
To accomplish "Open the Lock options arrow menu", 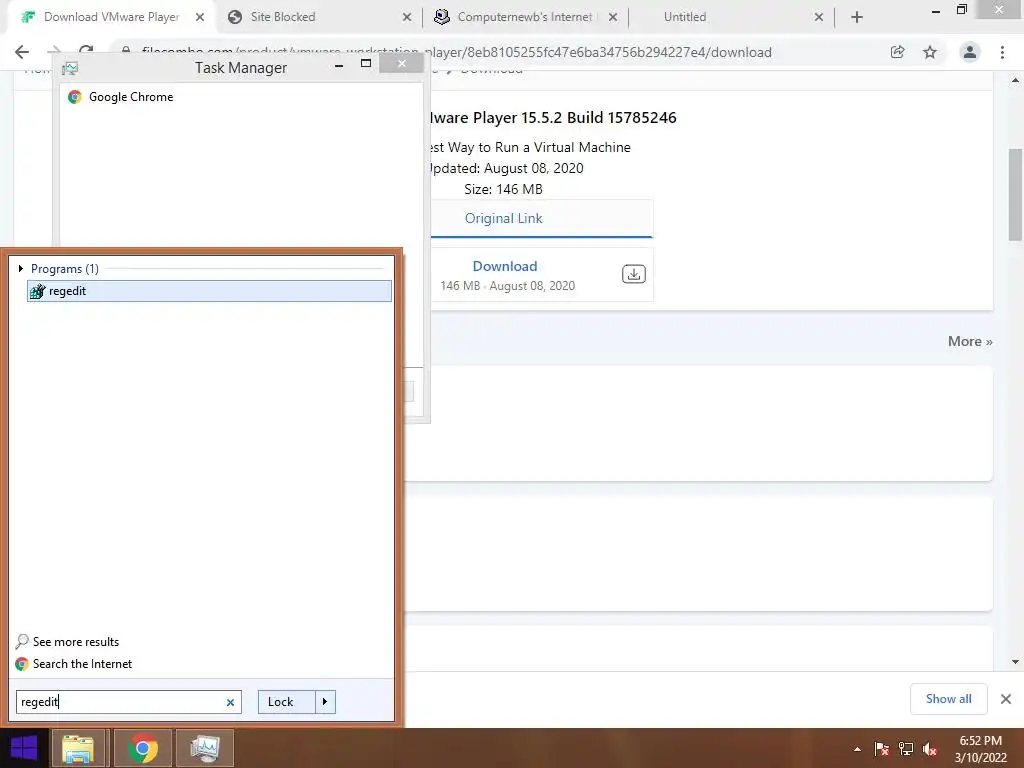I will click(x=325, y=702).
